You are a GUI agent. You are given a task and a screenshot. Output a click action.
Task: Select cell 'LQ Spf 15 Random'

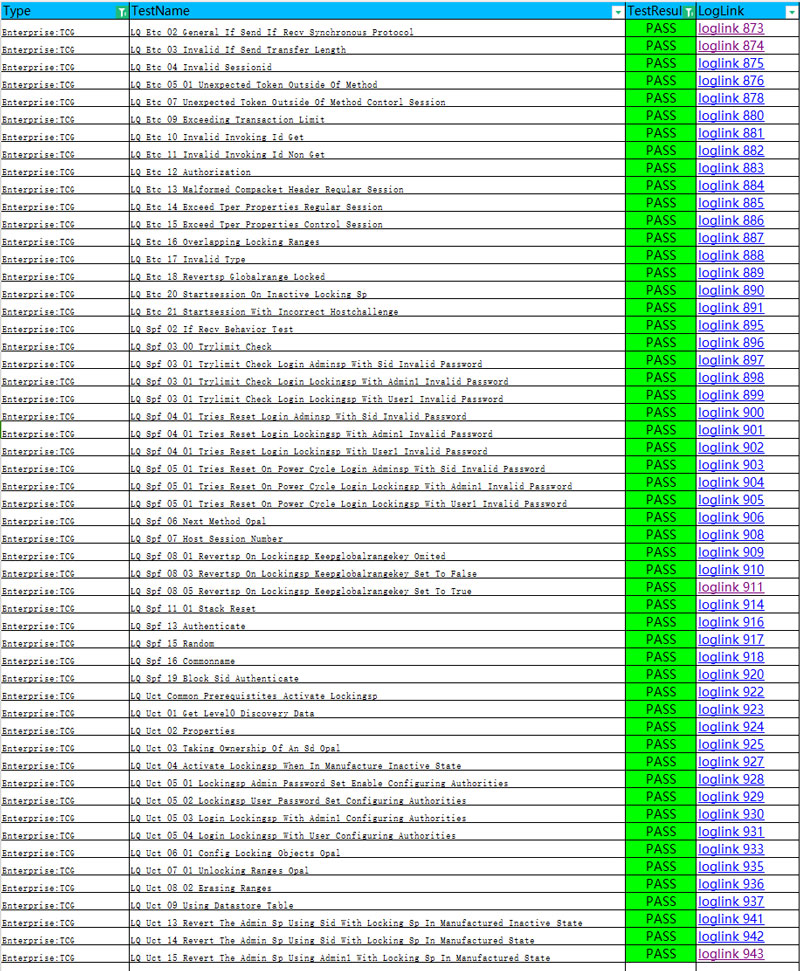point(377,640)
